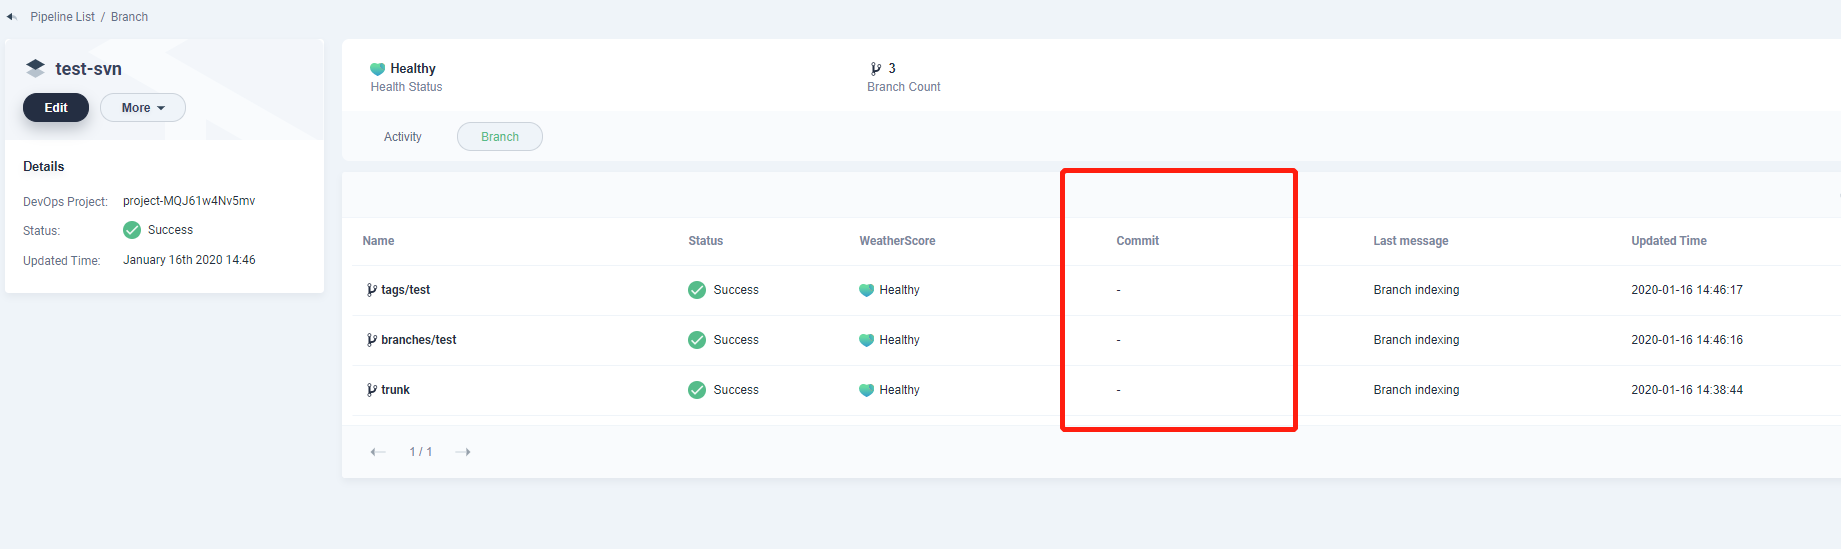Select the Branch tab

pos(500,137)
